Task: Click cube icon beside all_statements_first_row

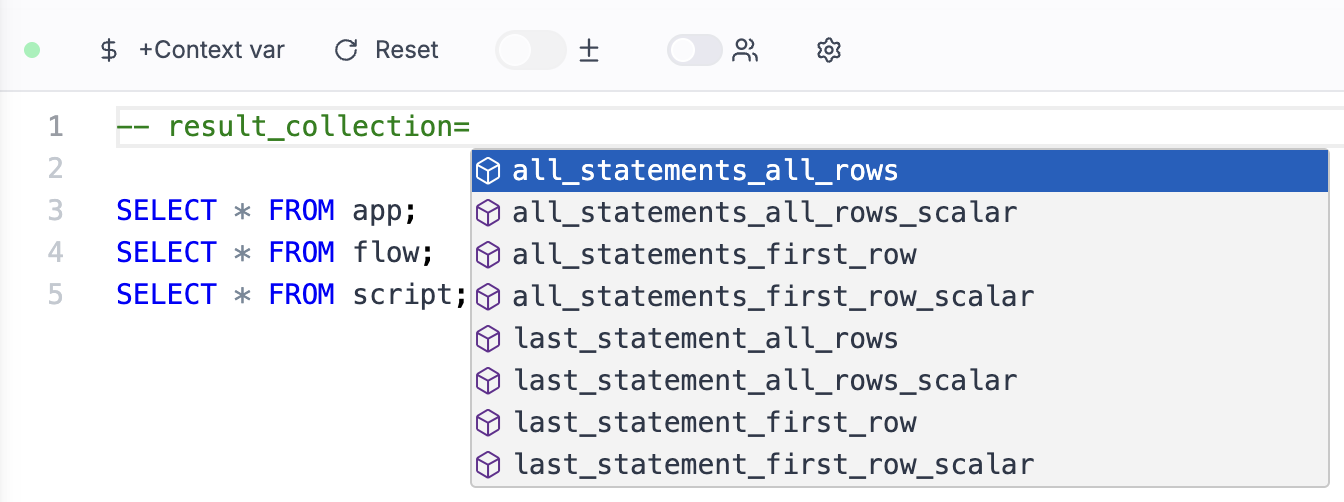Action: pyautogui.click(x=487, y=255)
